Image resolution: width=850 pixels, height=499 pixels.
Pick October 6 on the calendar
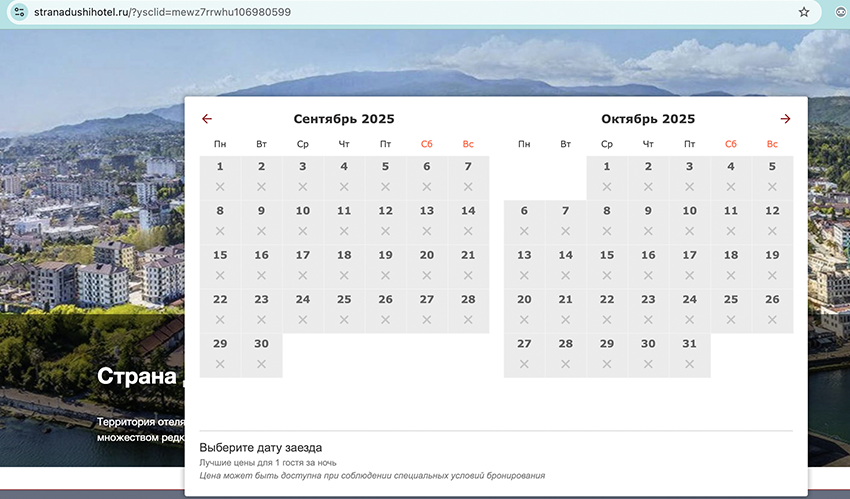[x=524, y=220]
